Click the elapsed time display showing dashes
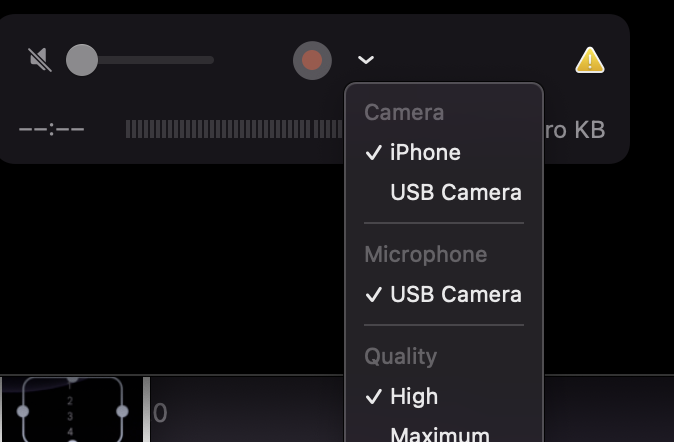 tap(52, 129)
